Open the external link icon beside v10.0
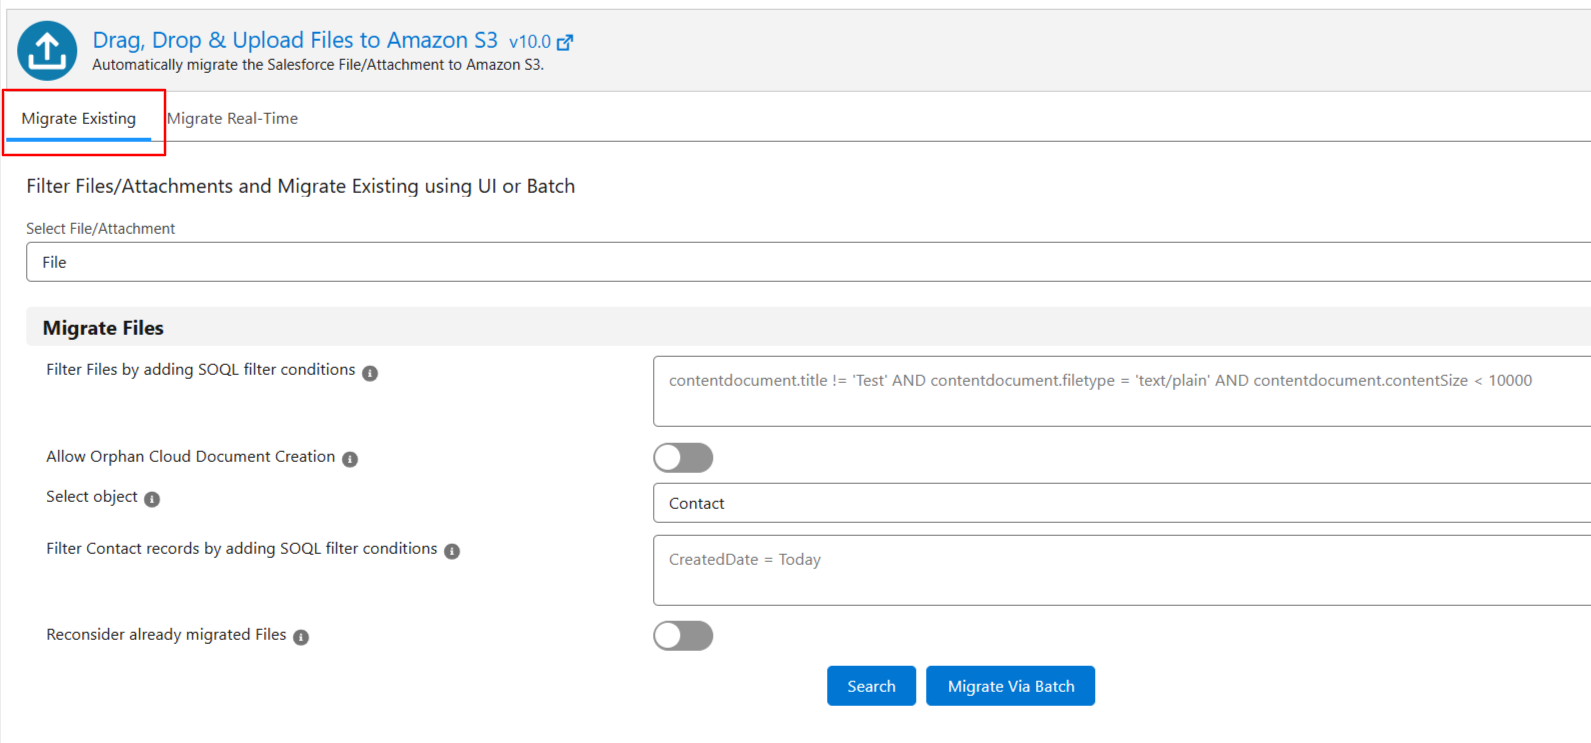1591x743 pixels. click(565, 42)
